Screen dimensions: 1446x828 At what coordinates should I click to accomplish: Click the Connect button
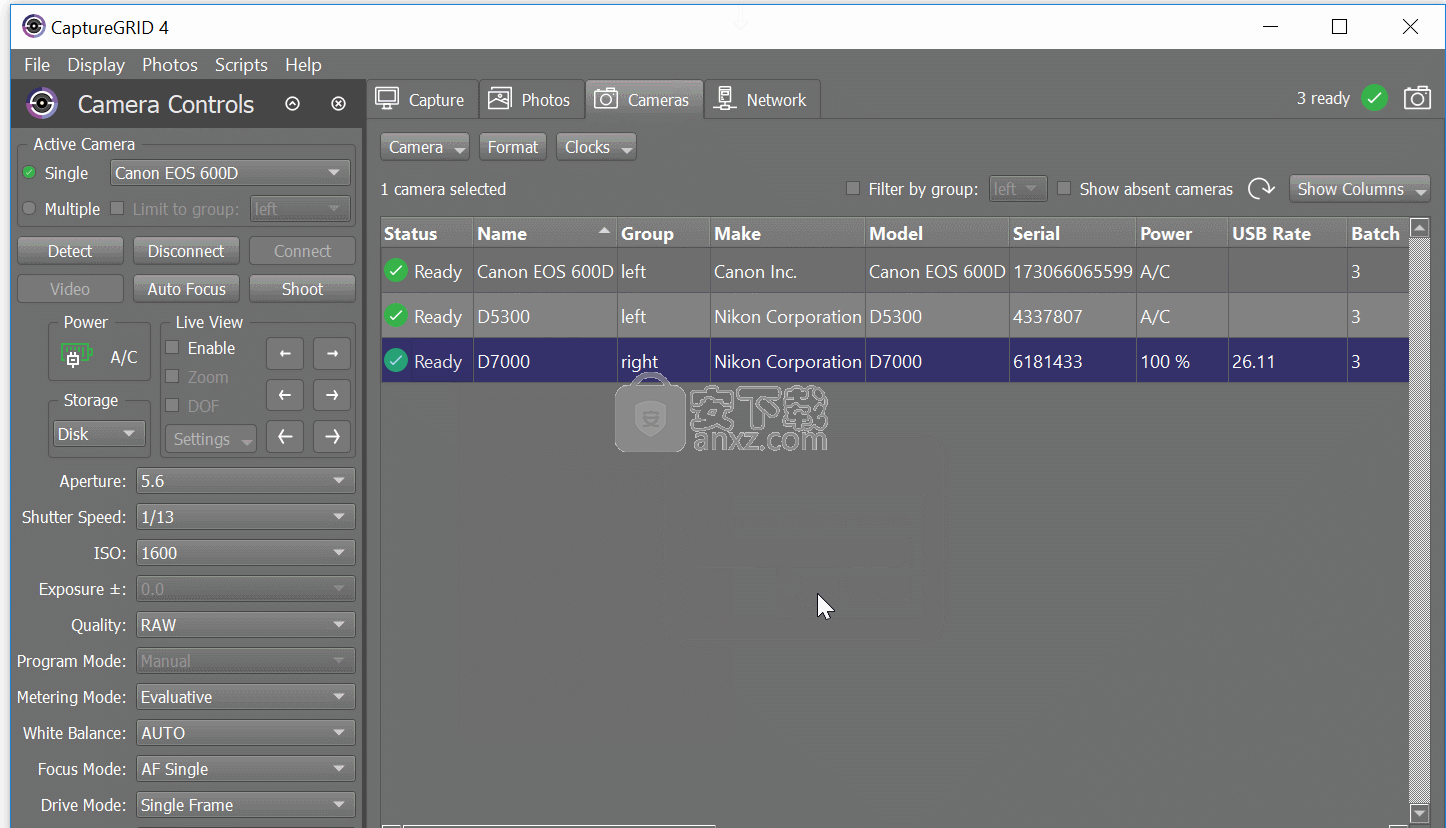(x=302, y=251)
